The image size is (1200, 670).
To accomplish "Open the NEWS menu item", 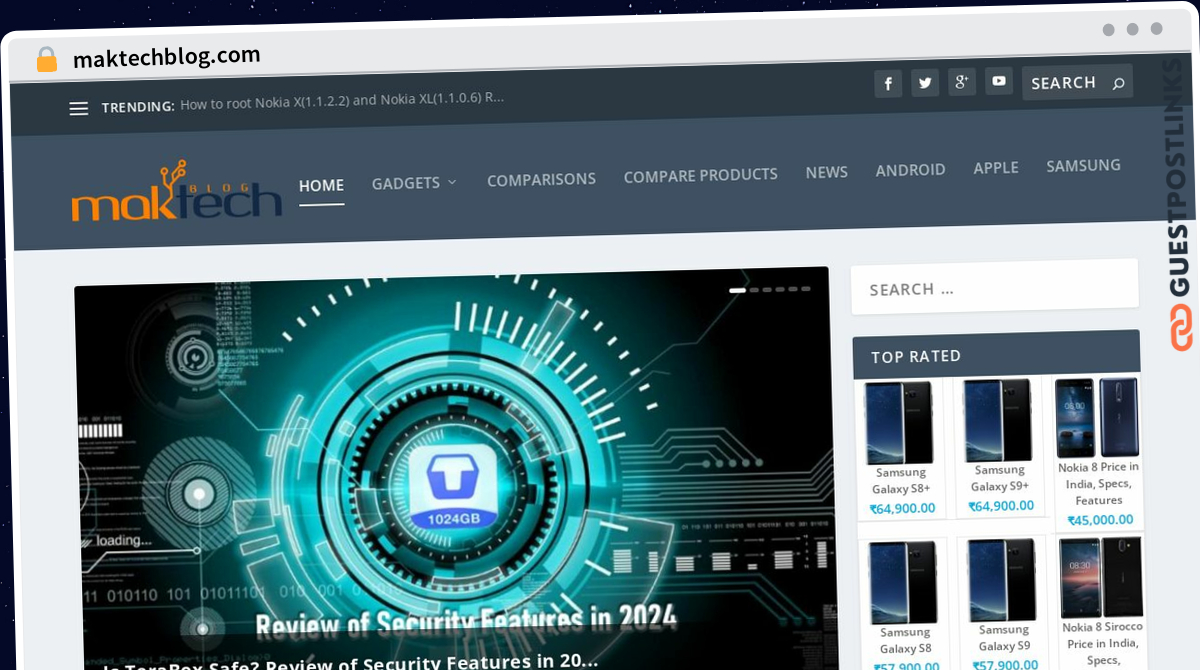I will tap(826, 172).
